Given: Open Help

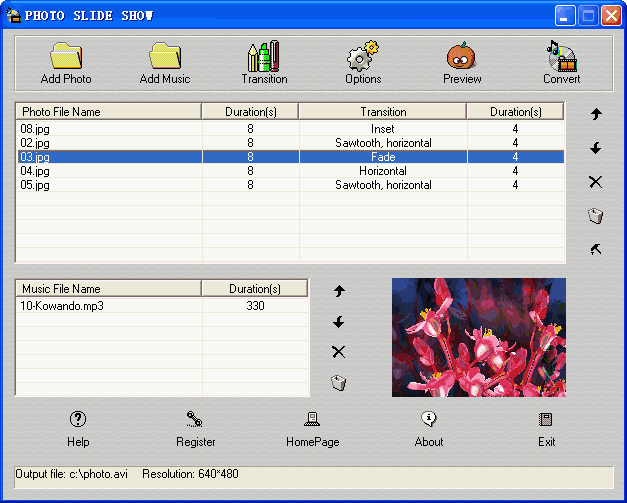Looking at the screenshot, I should click(78, 428).
